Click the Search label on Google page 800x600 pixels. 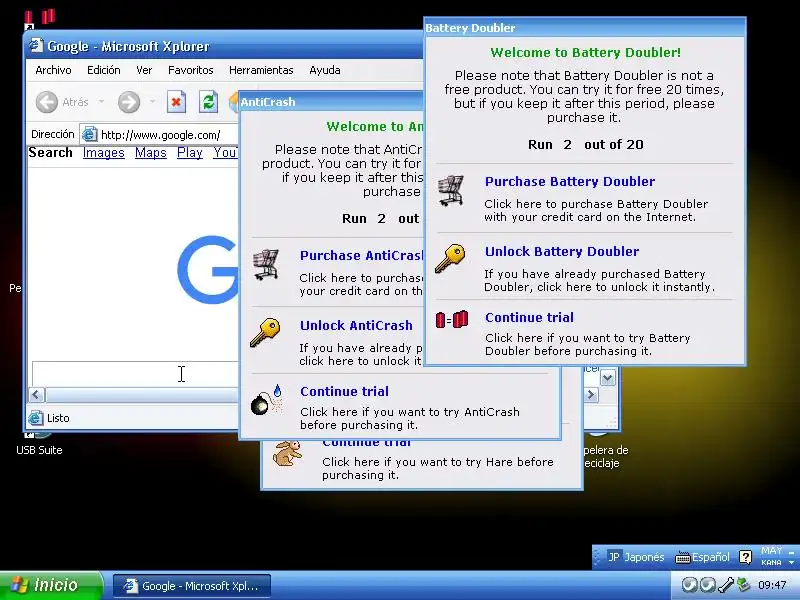click(51, 153)
